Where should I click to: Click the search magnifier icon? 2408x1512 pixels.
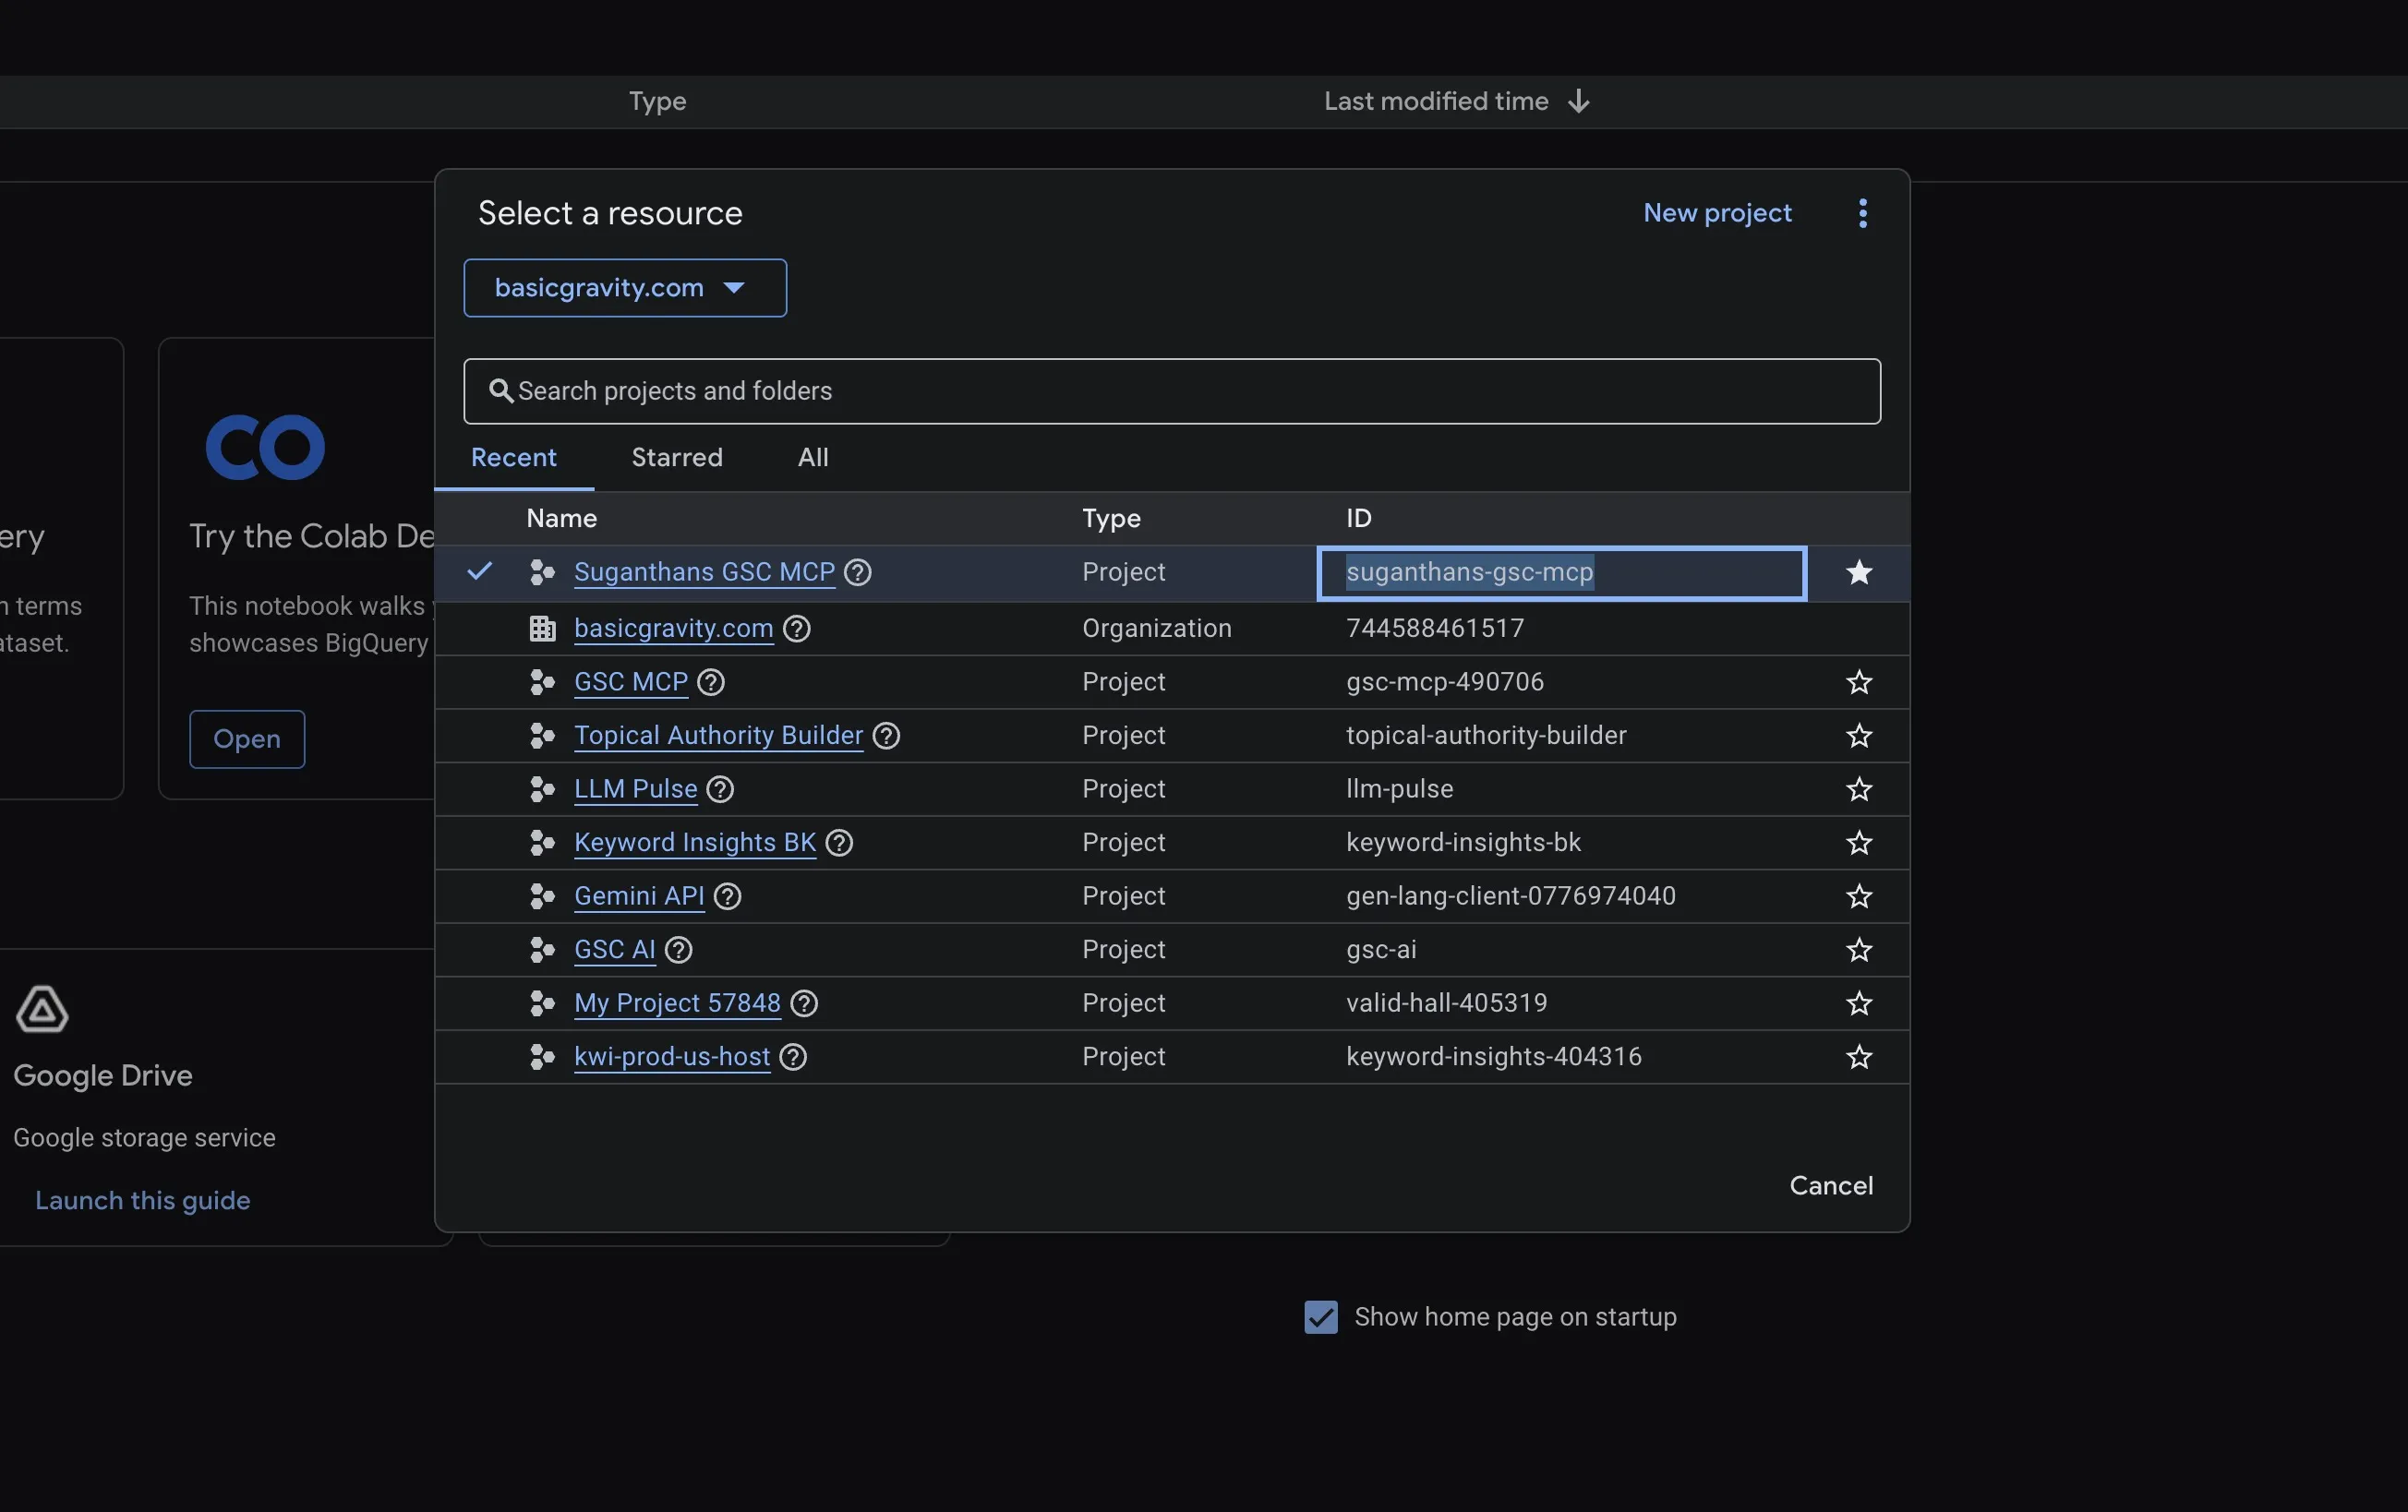point(501,391)
